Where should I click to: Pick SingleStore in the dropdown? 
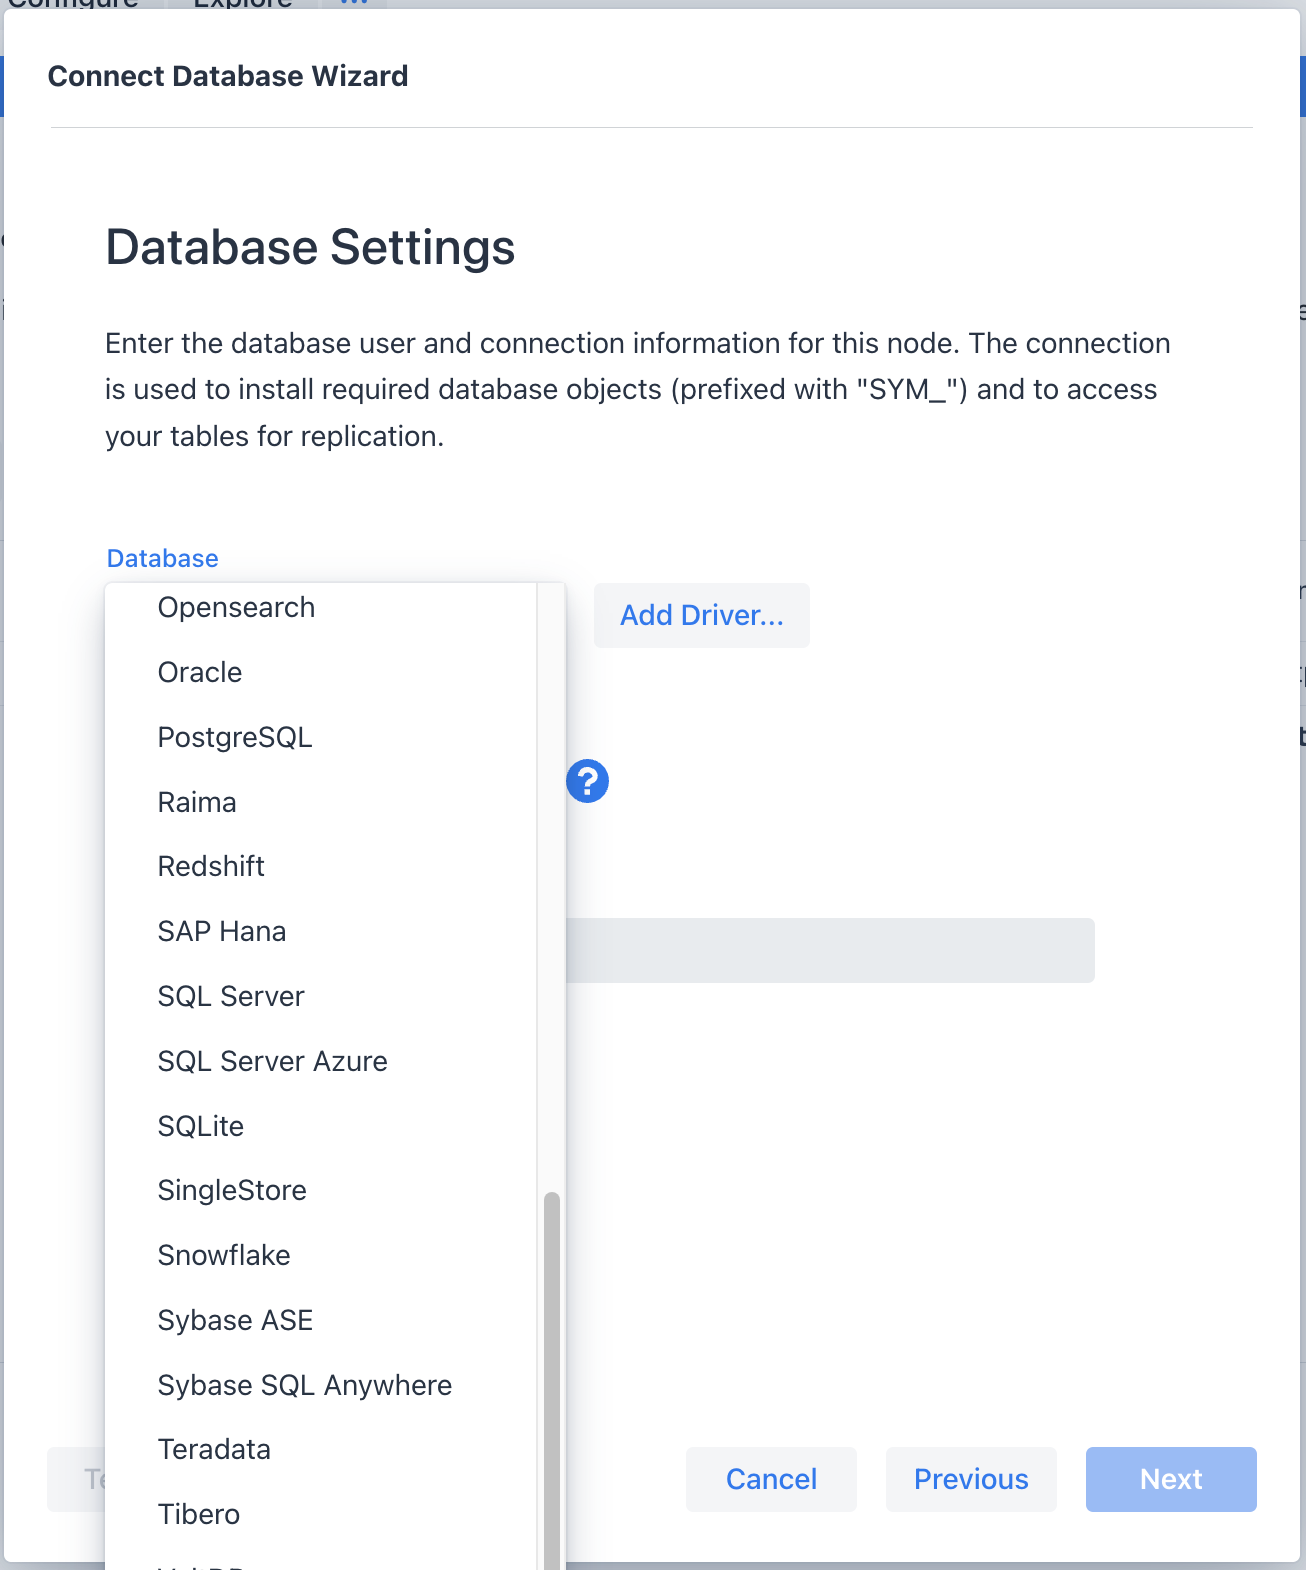321,1190
